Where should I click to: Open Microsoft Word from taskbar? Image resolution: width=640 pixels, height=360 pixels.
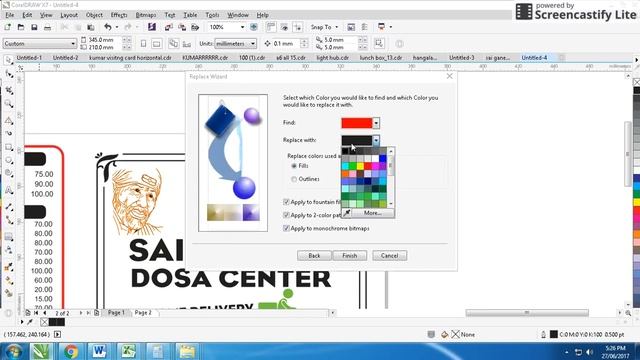(99, 351)
